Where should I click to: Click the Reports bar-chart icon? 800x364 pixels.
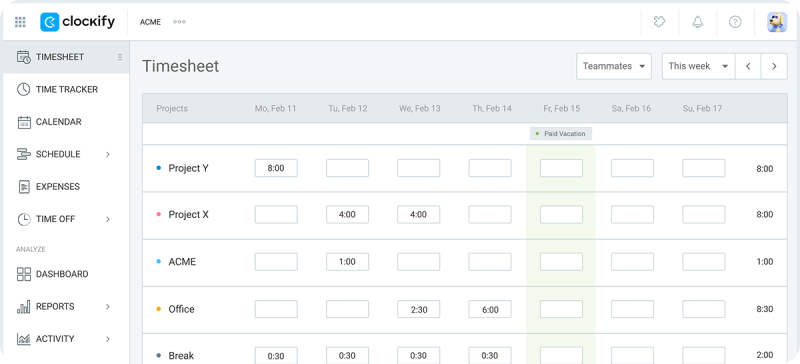23,307
